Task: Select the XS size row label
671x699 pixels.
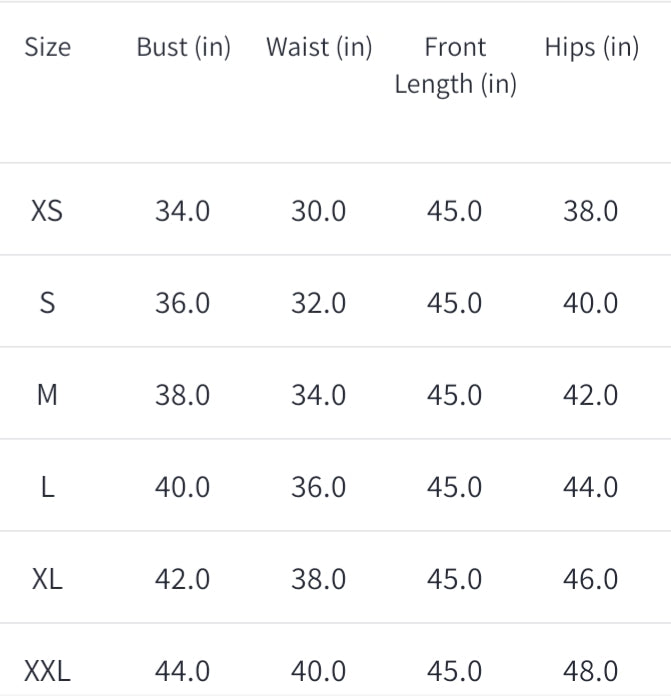Action: coord(47,211)
